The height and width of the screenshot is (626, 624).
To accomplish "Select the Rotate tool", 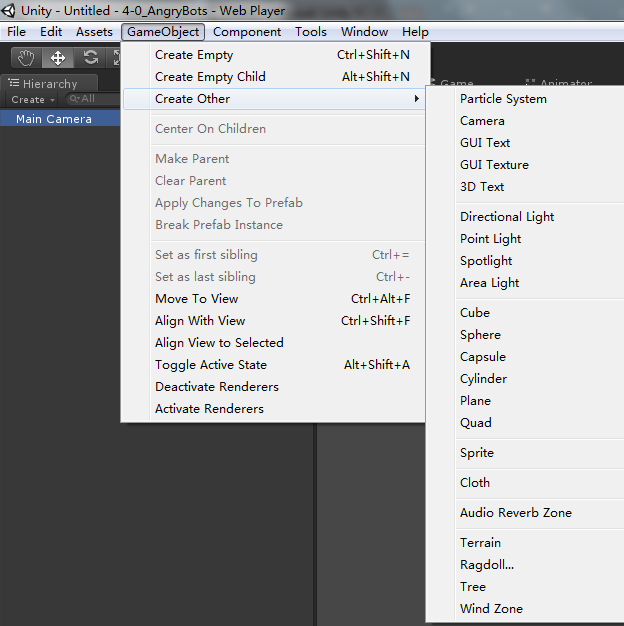I will pos(90,58).
